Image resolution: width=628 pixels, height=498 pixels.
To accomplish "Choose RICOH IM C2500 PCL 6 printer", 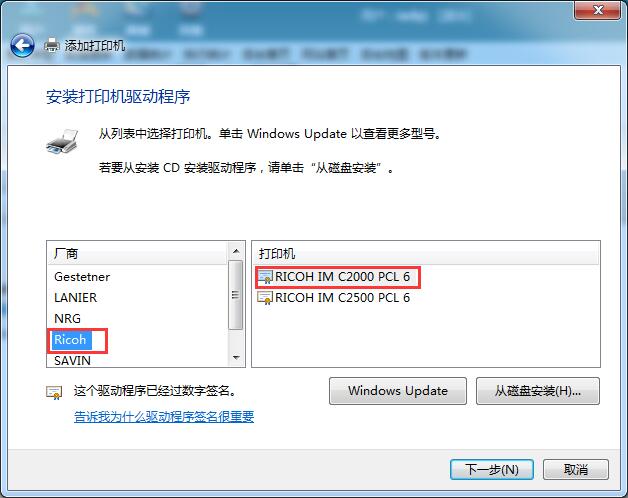I will (x=342, y=298).
